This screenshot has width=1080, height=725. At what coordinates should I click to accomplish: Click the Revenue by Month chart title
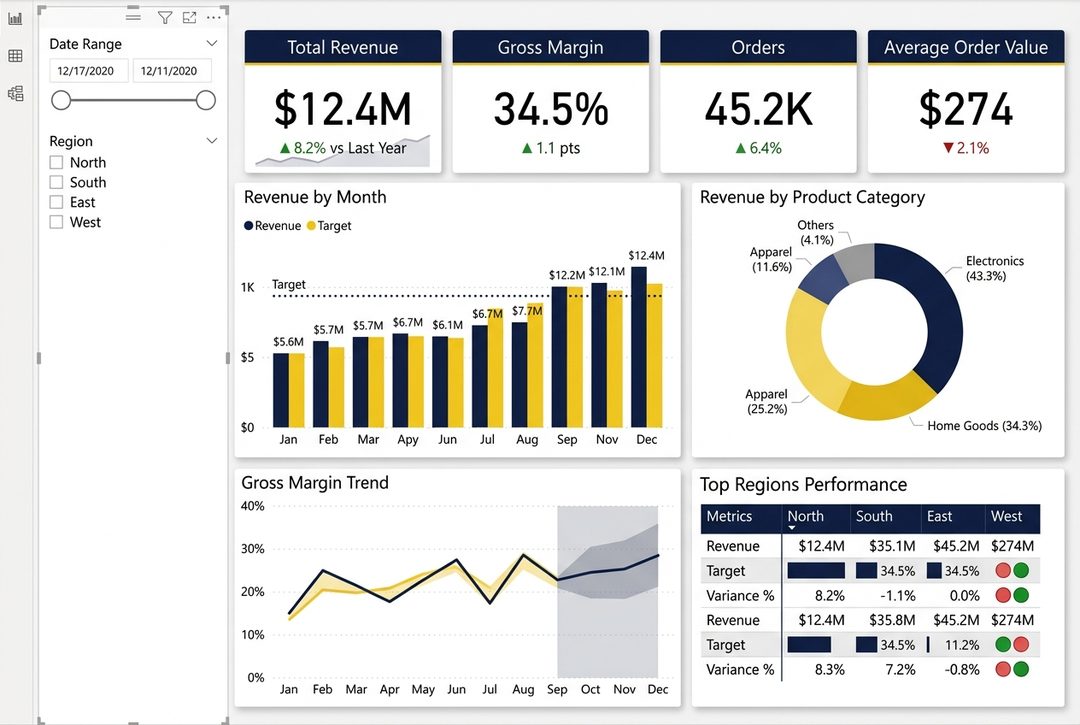tap(315, 197)
